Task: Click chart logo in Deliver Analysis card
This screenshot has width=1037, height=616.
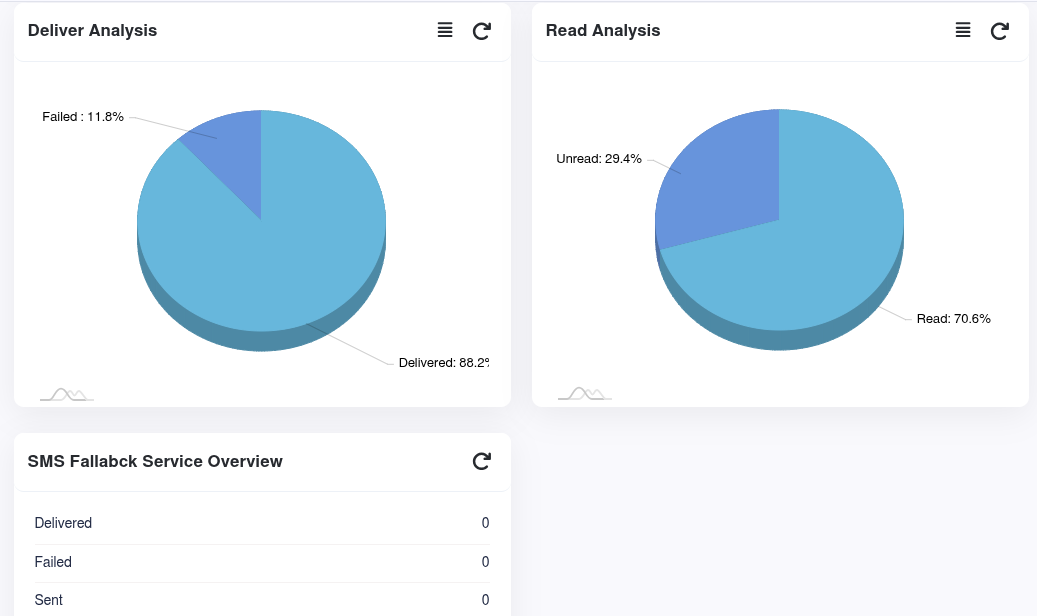Action: 67,394
